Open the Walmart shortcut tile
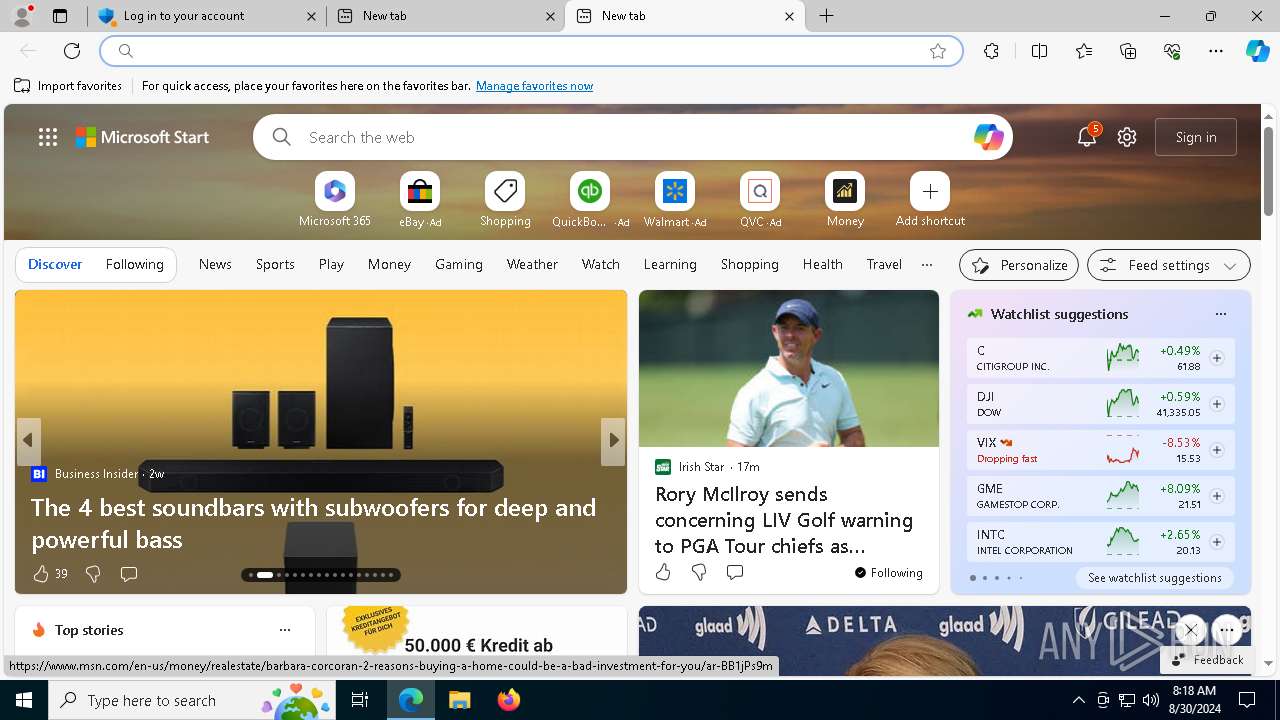 click(675, 199)
